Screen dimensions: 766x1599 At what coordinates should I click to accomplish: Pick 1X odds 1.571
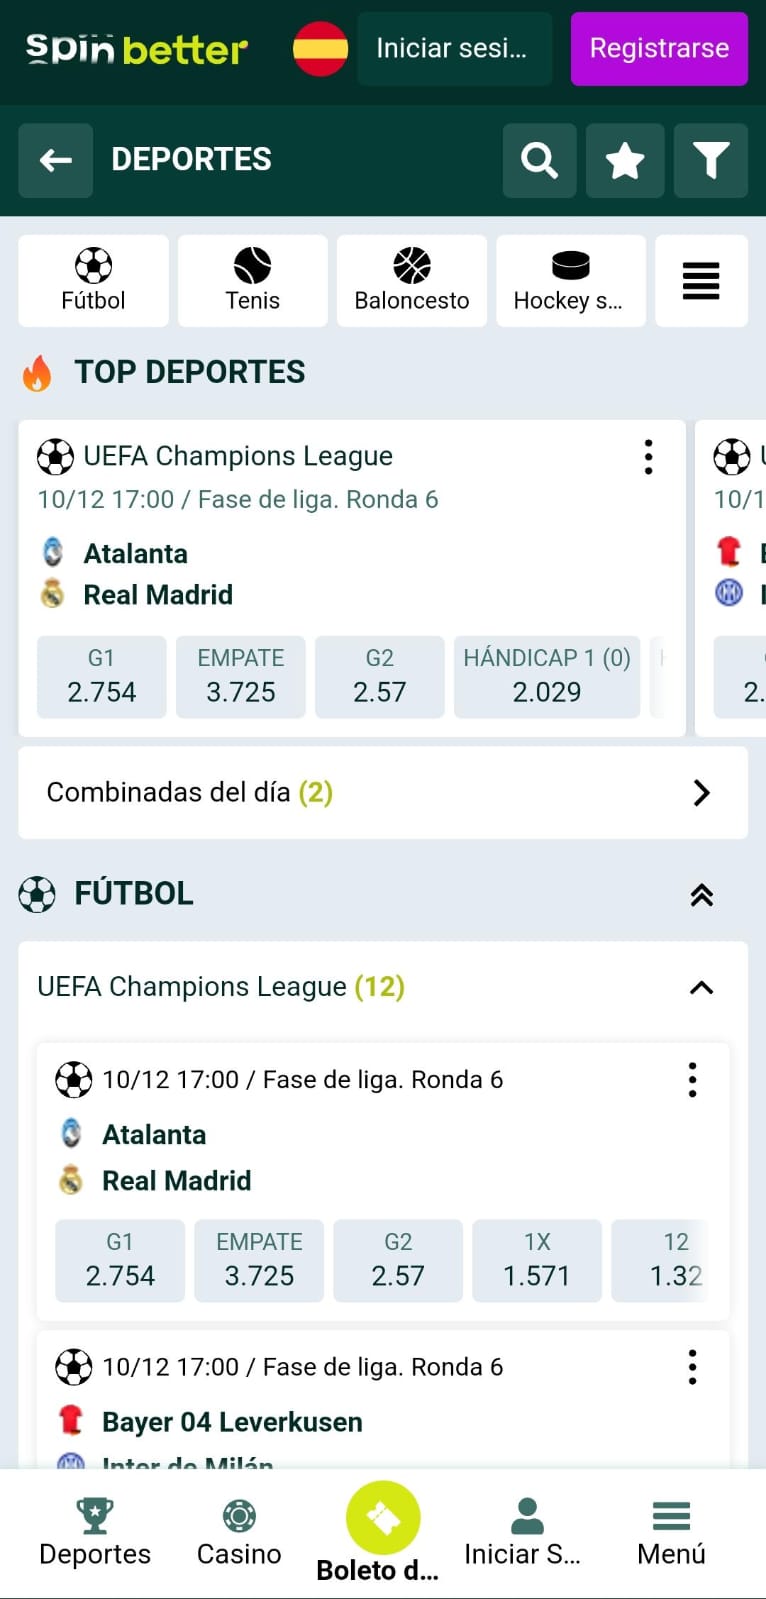[x=536, y=1260]
